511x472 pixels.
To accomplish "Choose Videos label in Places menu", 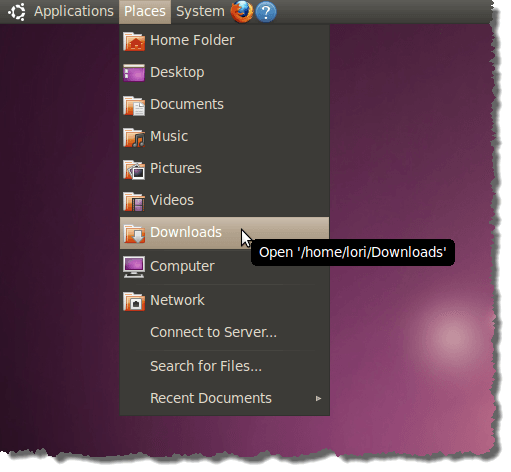I will (172, 200).
